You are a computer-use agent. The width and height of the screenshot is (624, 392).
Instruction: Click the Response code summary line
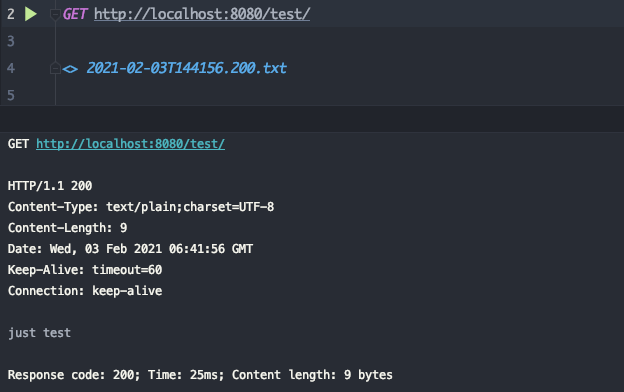tap(200, 375)
